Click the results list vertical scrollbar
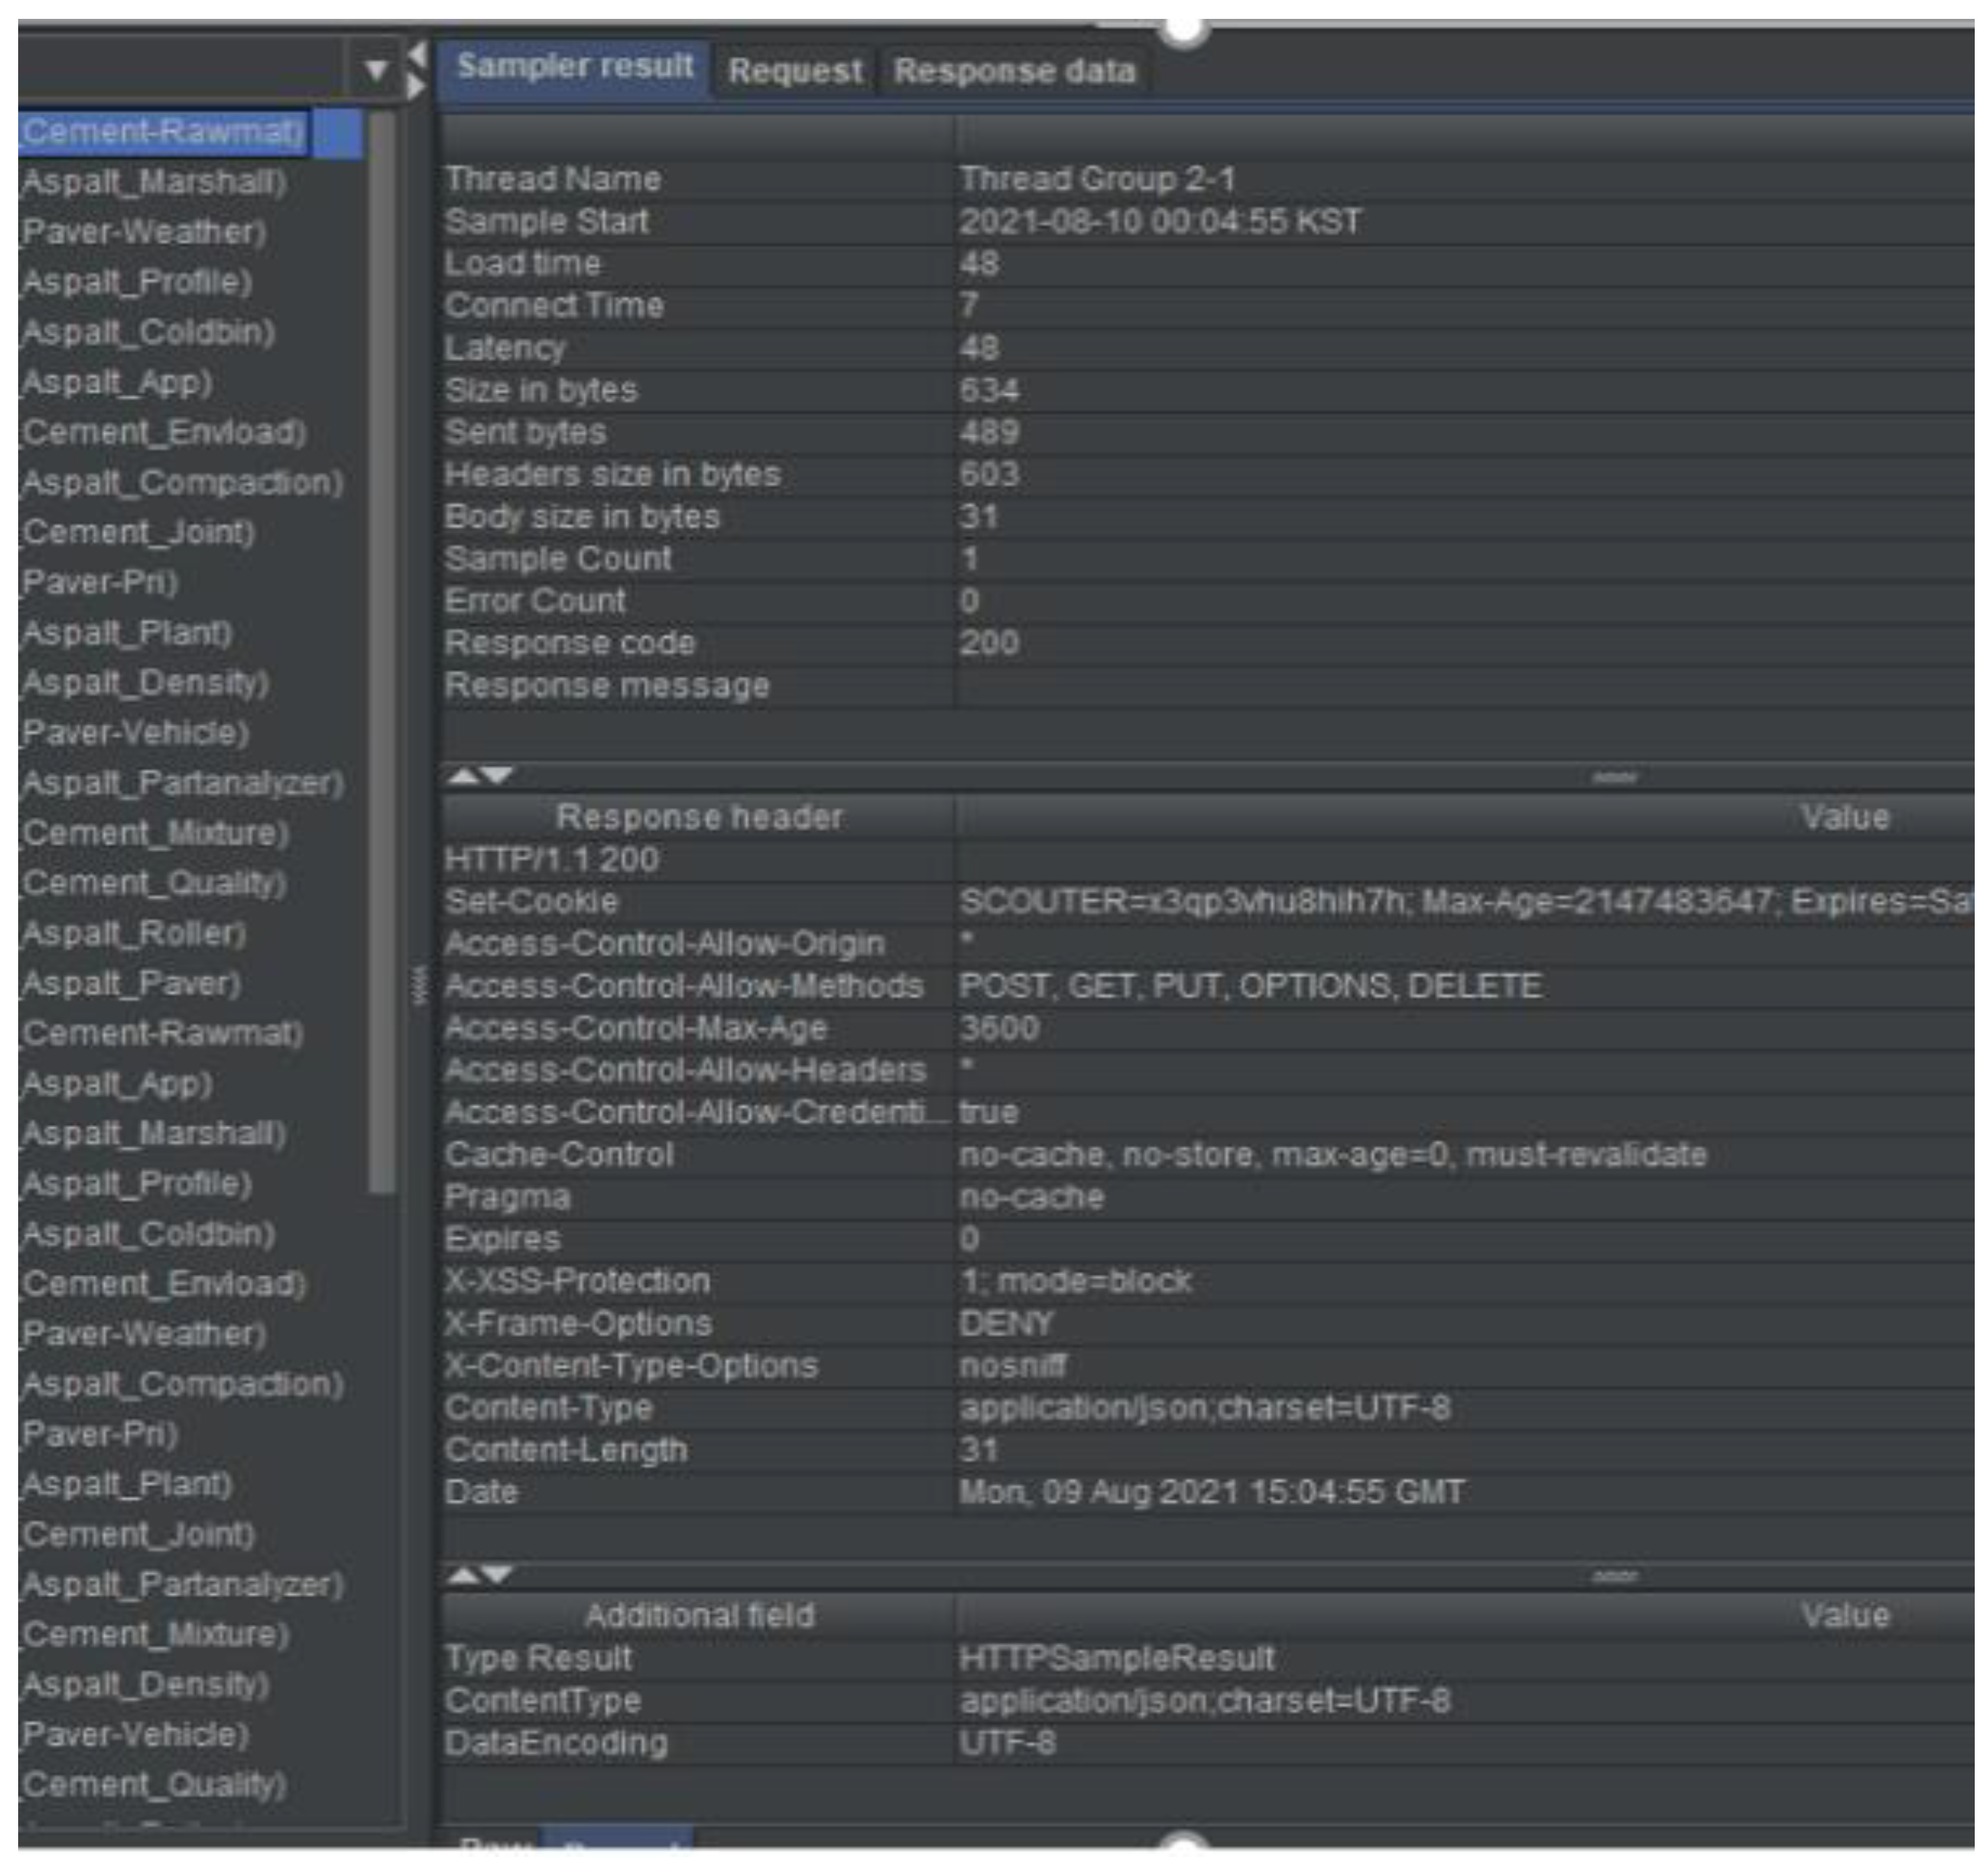The height and width of the screenshot is (1866, 1988). pos(381,650)
